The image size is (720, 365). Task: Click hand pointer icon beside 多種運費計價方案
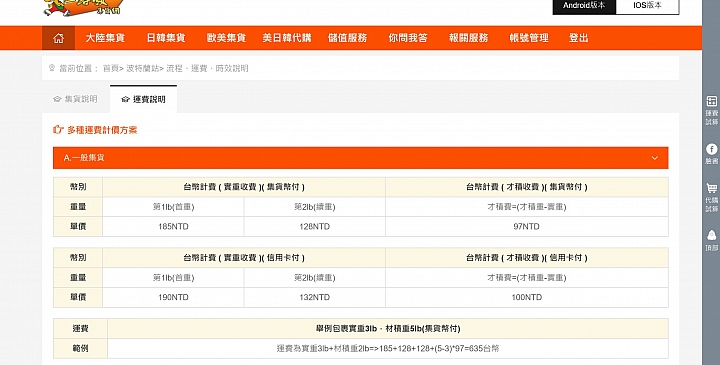(x=58, y=130)
